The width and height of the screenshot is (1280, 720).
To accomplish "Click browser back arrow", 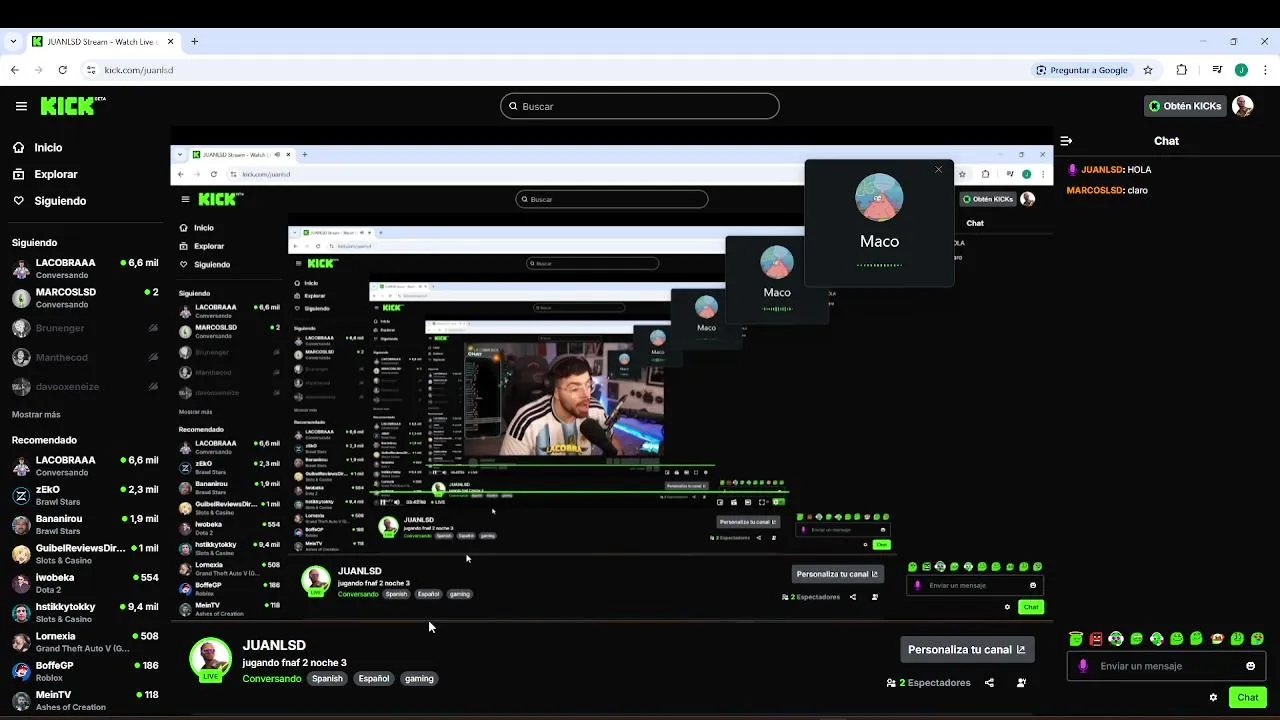I will click(14, 70).
